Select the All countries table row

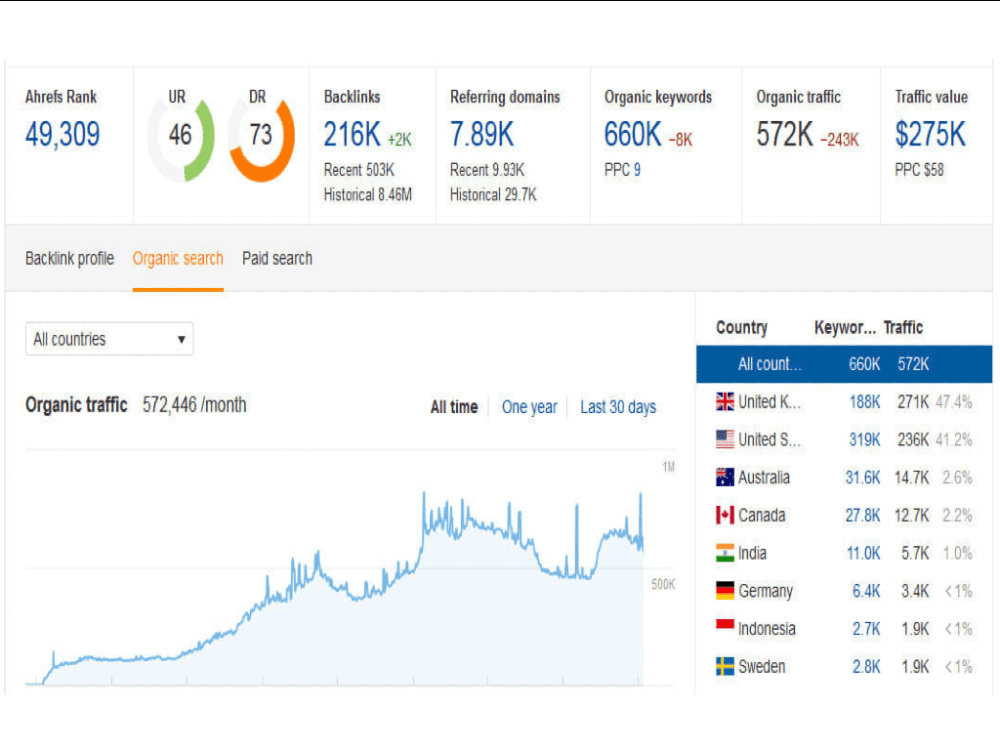click(x=844, y=364)
